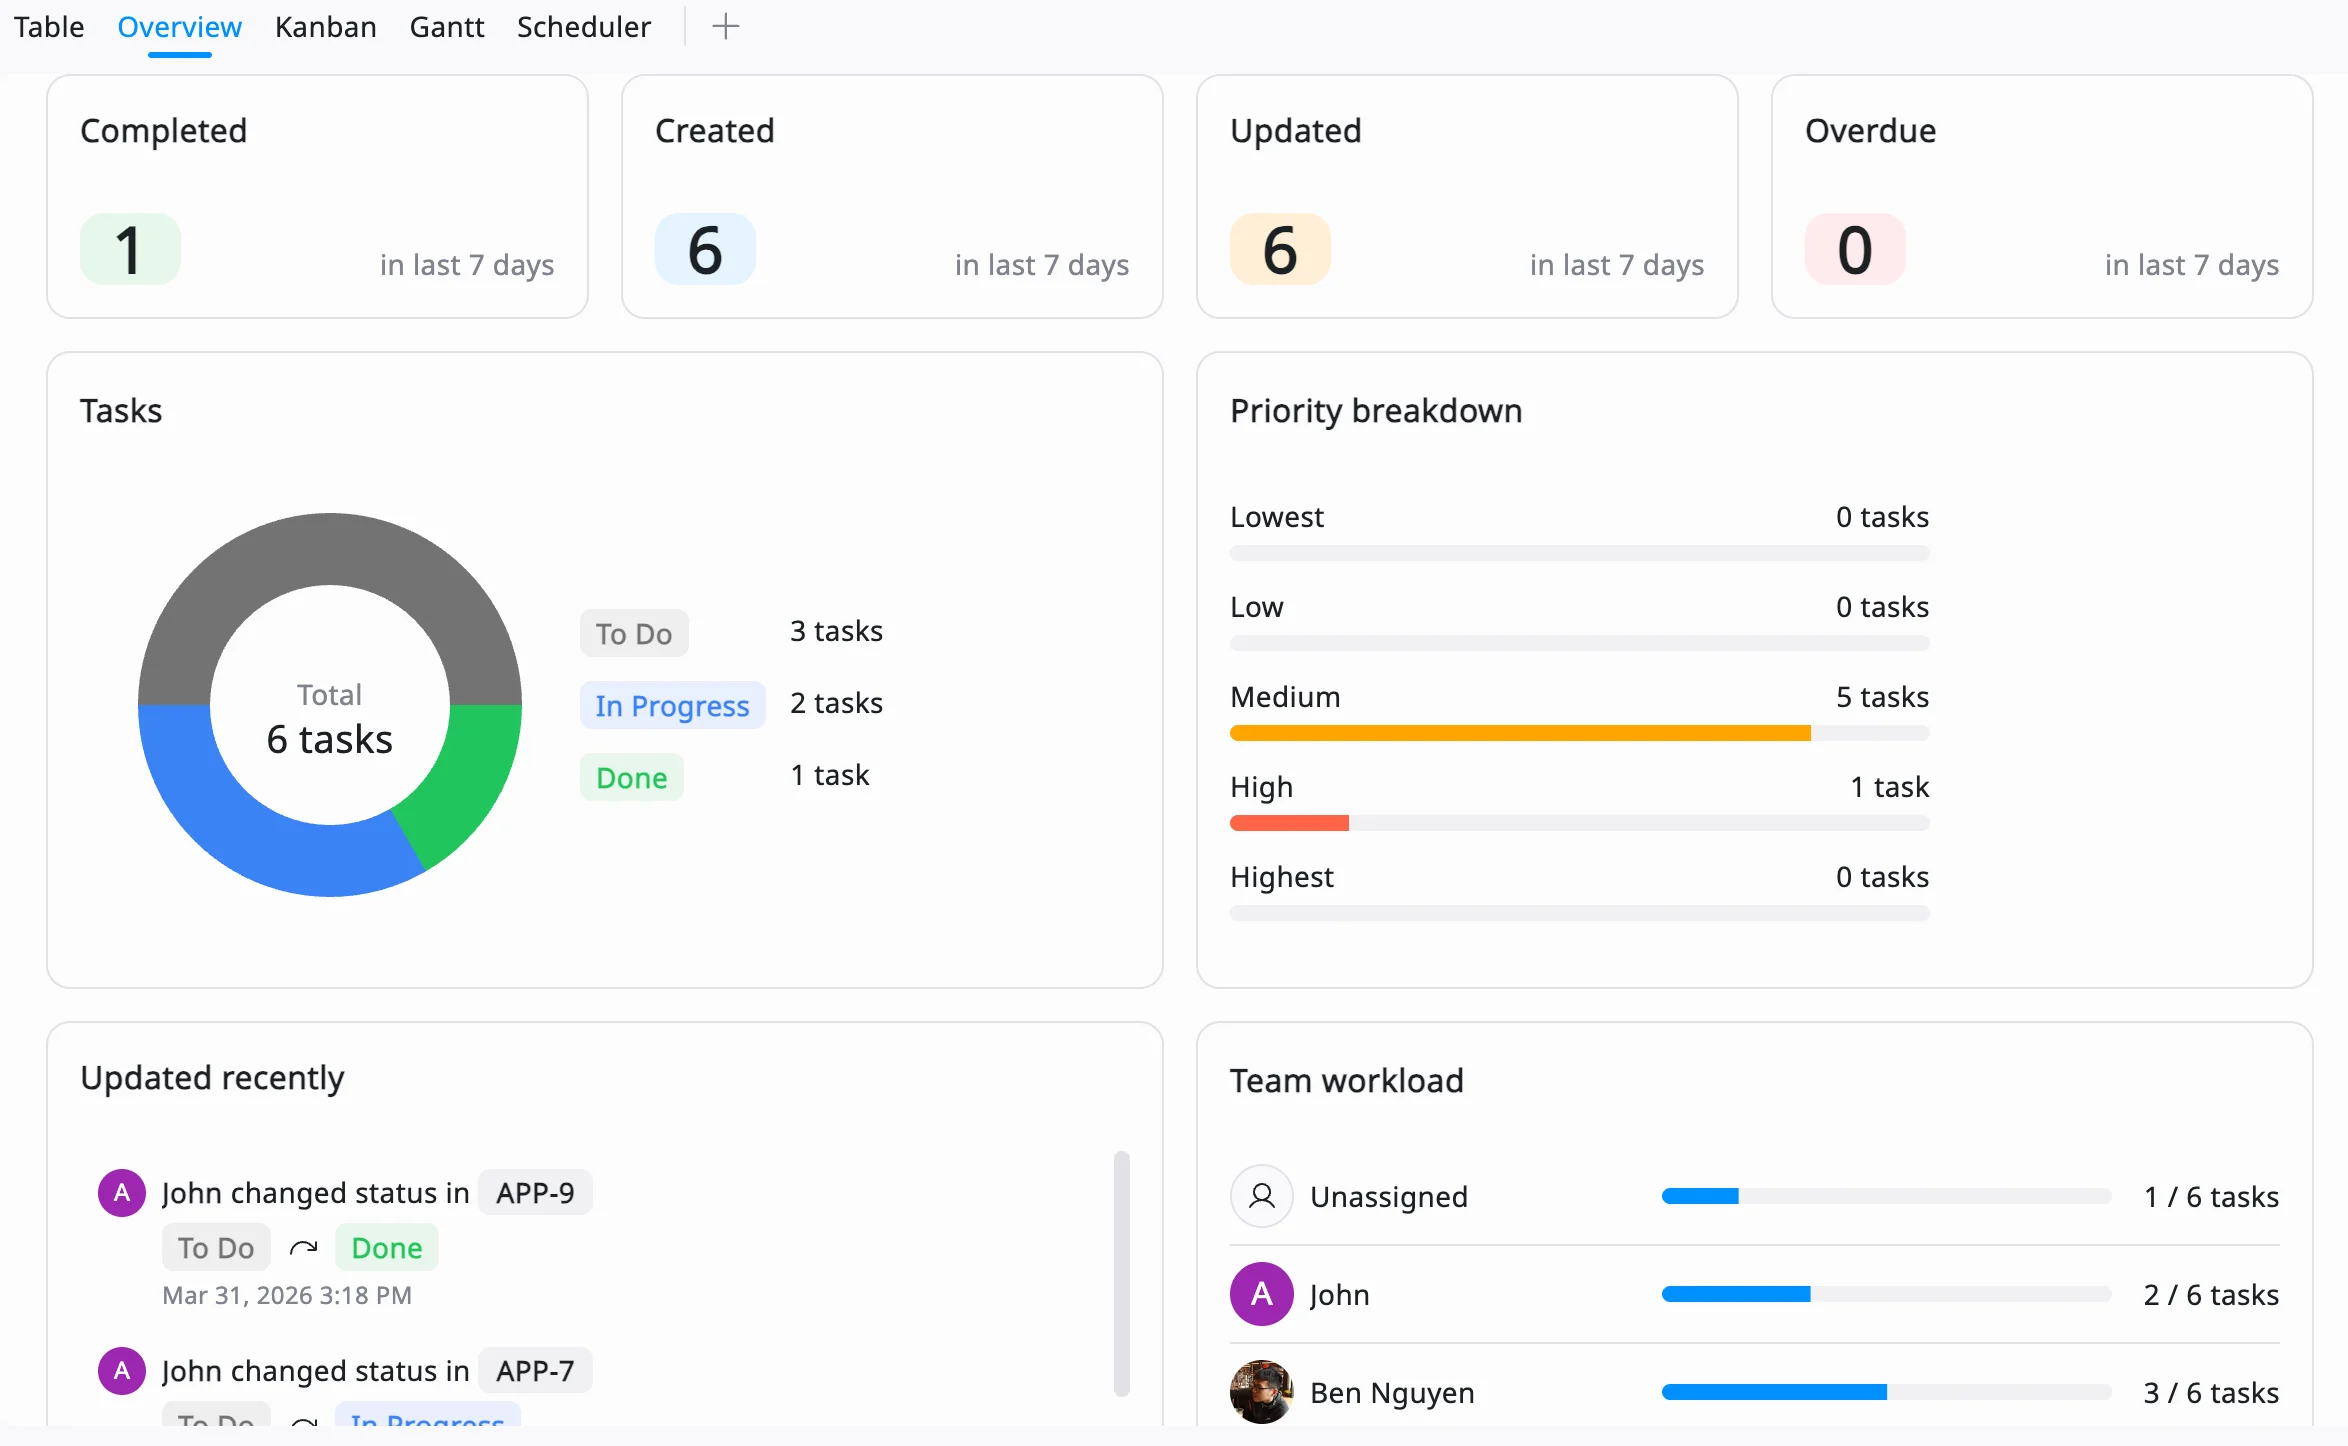Open the Kanban view tab
This screenshot has width=2348, height=1446.
click(x=325, y=27)
